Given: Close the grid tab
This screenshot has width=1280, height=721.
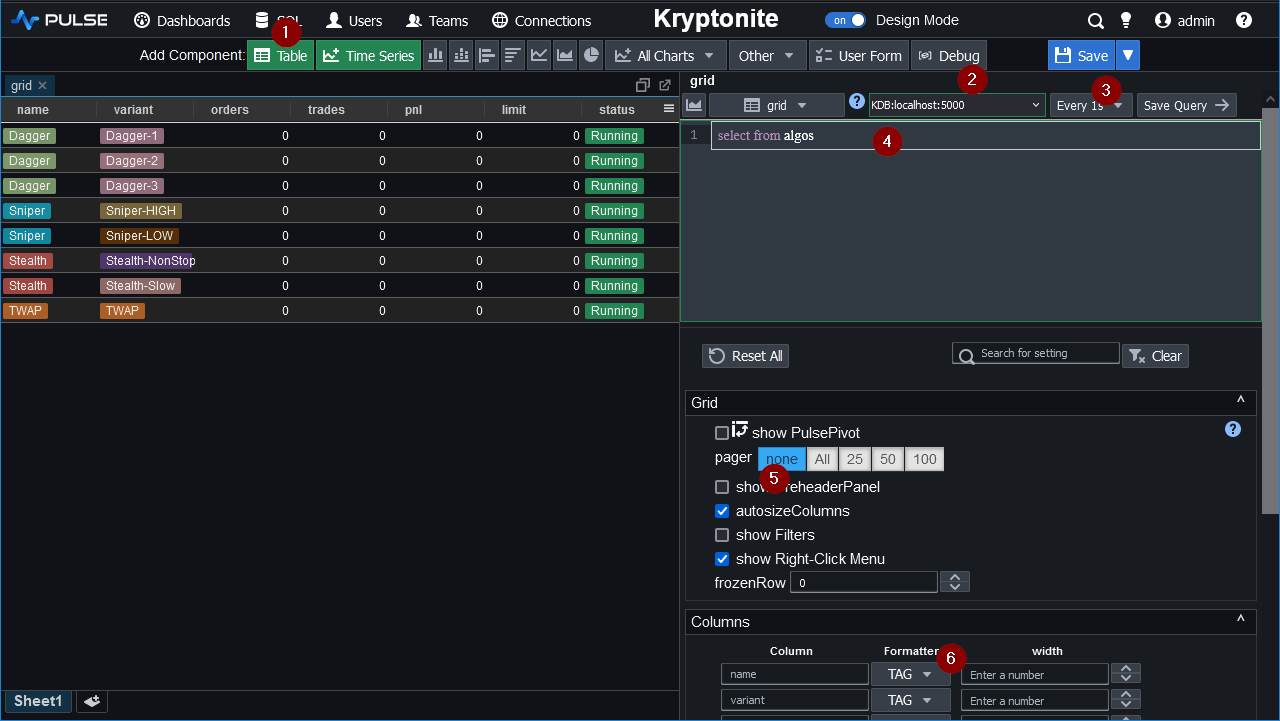Looking at the screenshot, I should pyautogui.click(x=43, y=86).
